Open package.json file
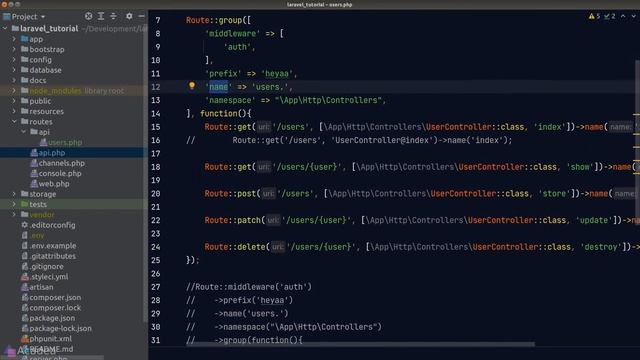The height and width of the screenshot is (360, 640). [52, 318]
